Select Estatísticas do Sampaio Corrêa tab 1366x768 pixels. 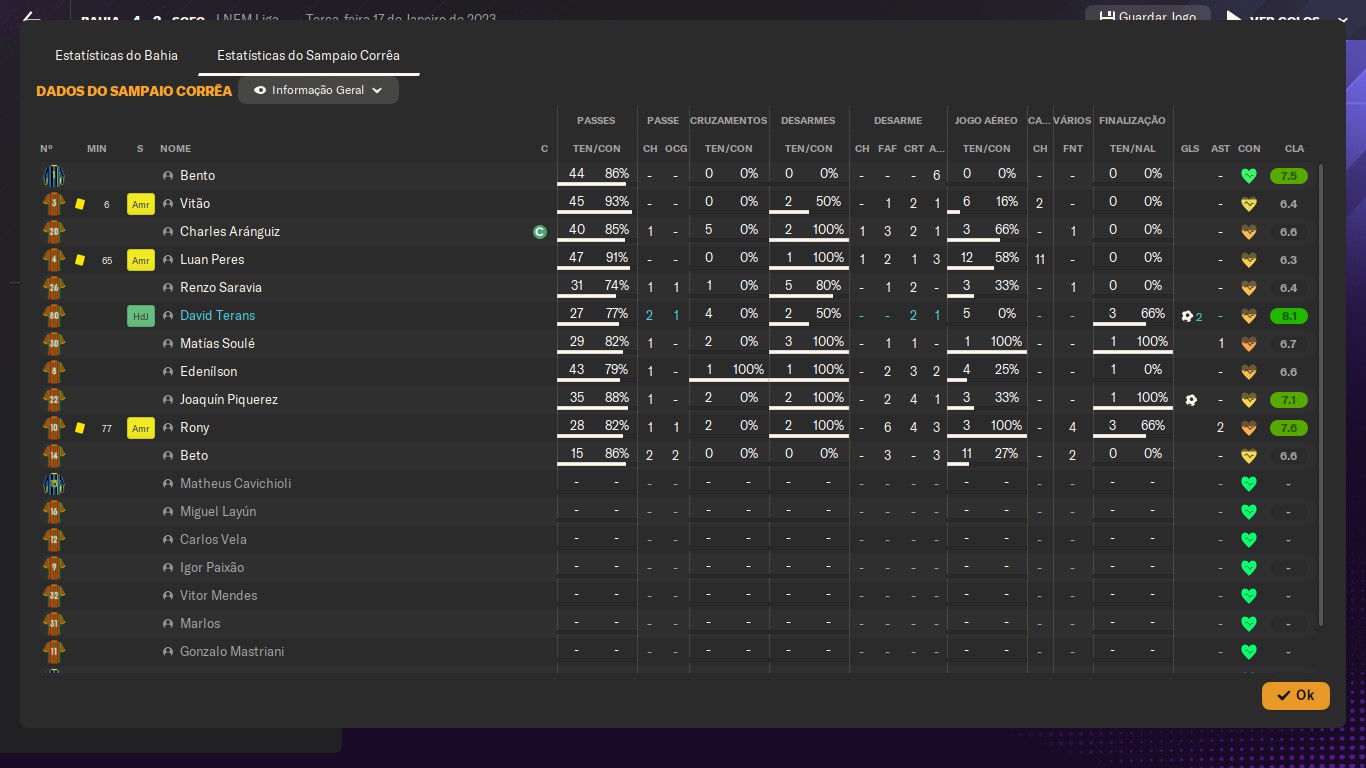coord(308,55)
